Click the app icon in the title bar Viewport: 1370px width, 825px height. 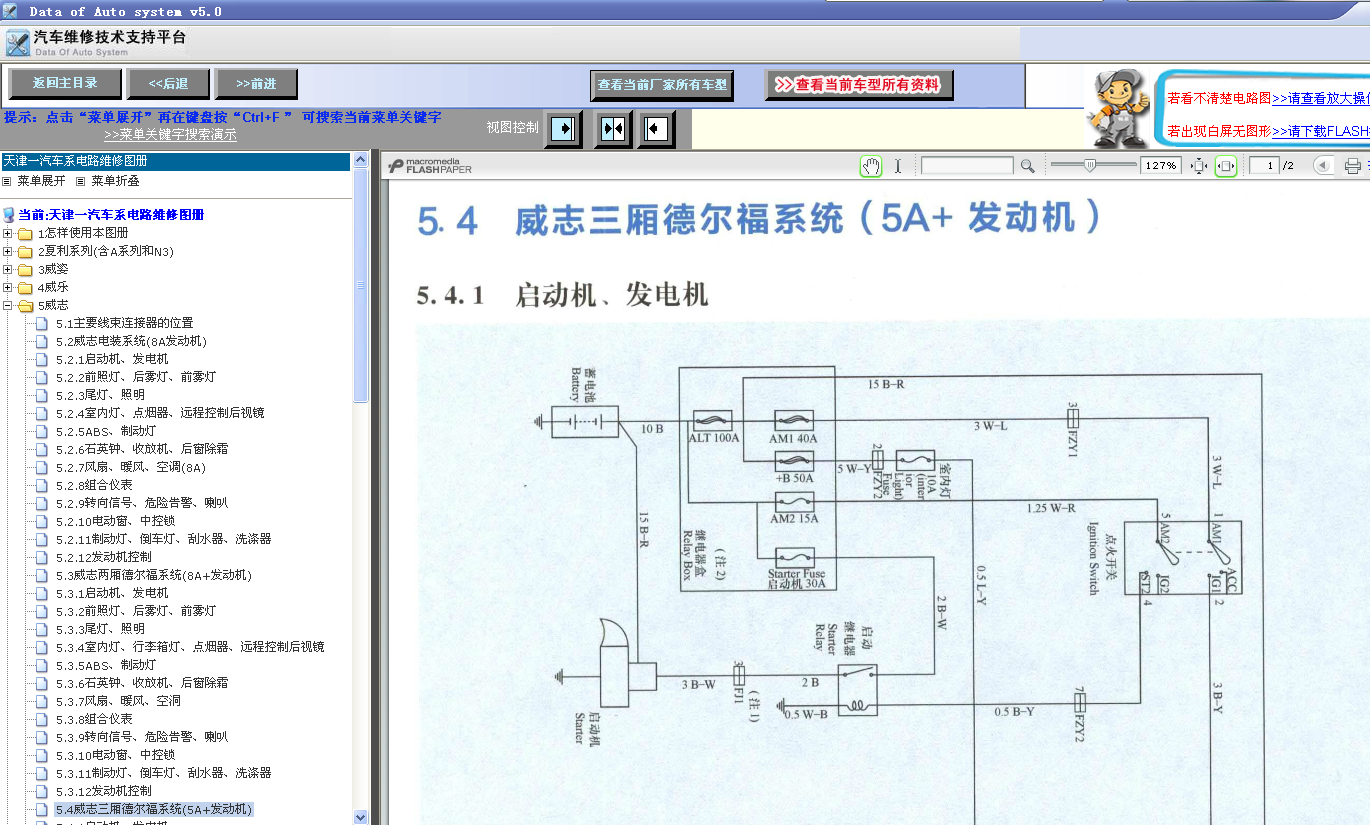tap(10, 11)
